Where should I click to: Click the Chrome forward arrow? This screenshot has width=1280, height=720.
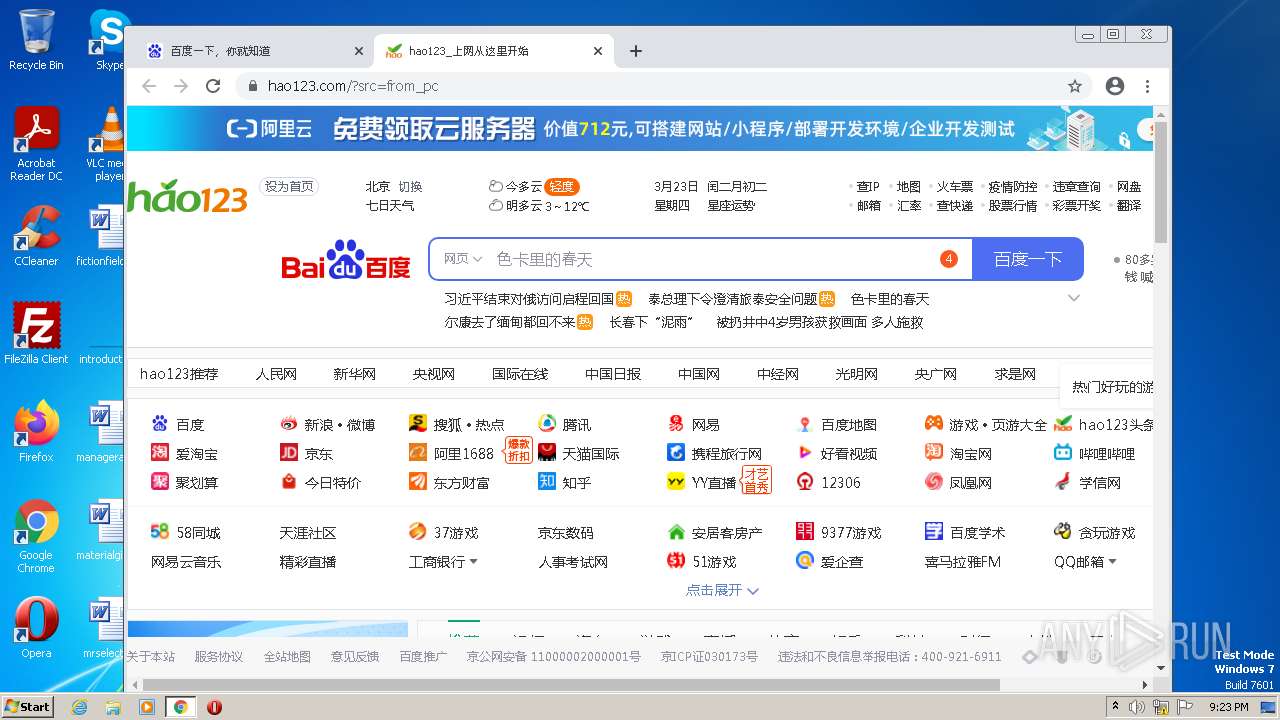181,86
